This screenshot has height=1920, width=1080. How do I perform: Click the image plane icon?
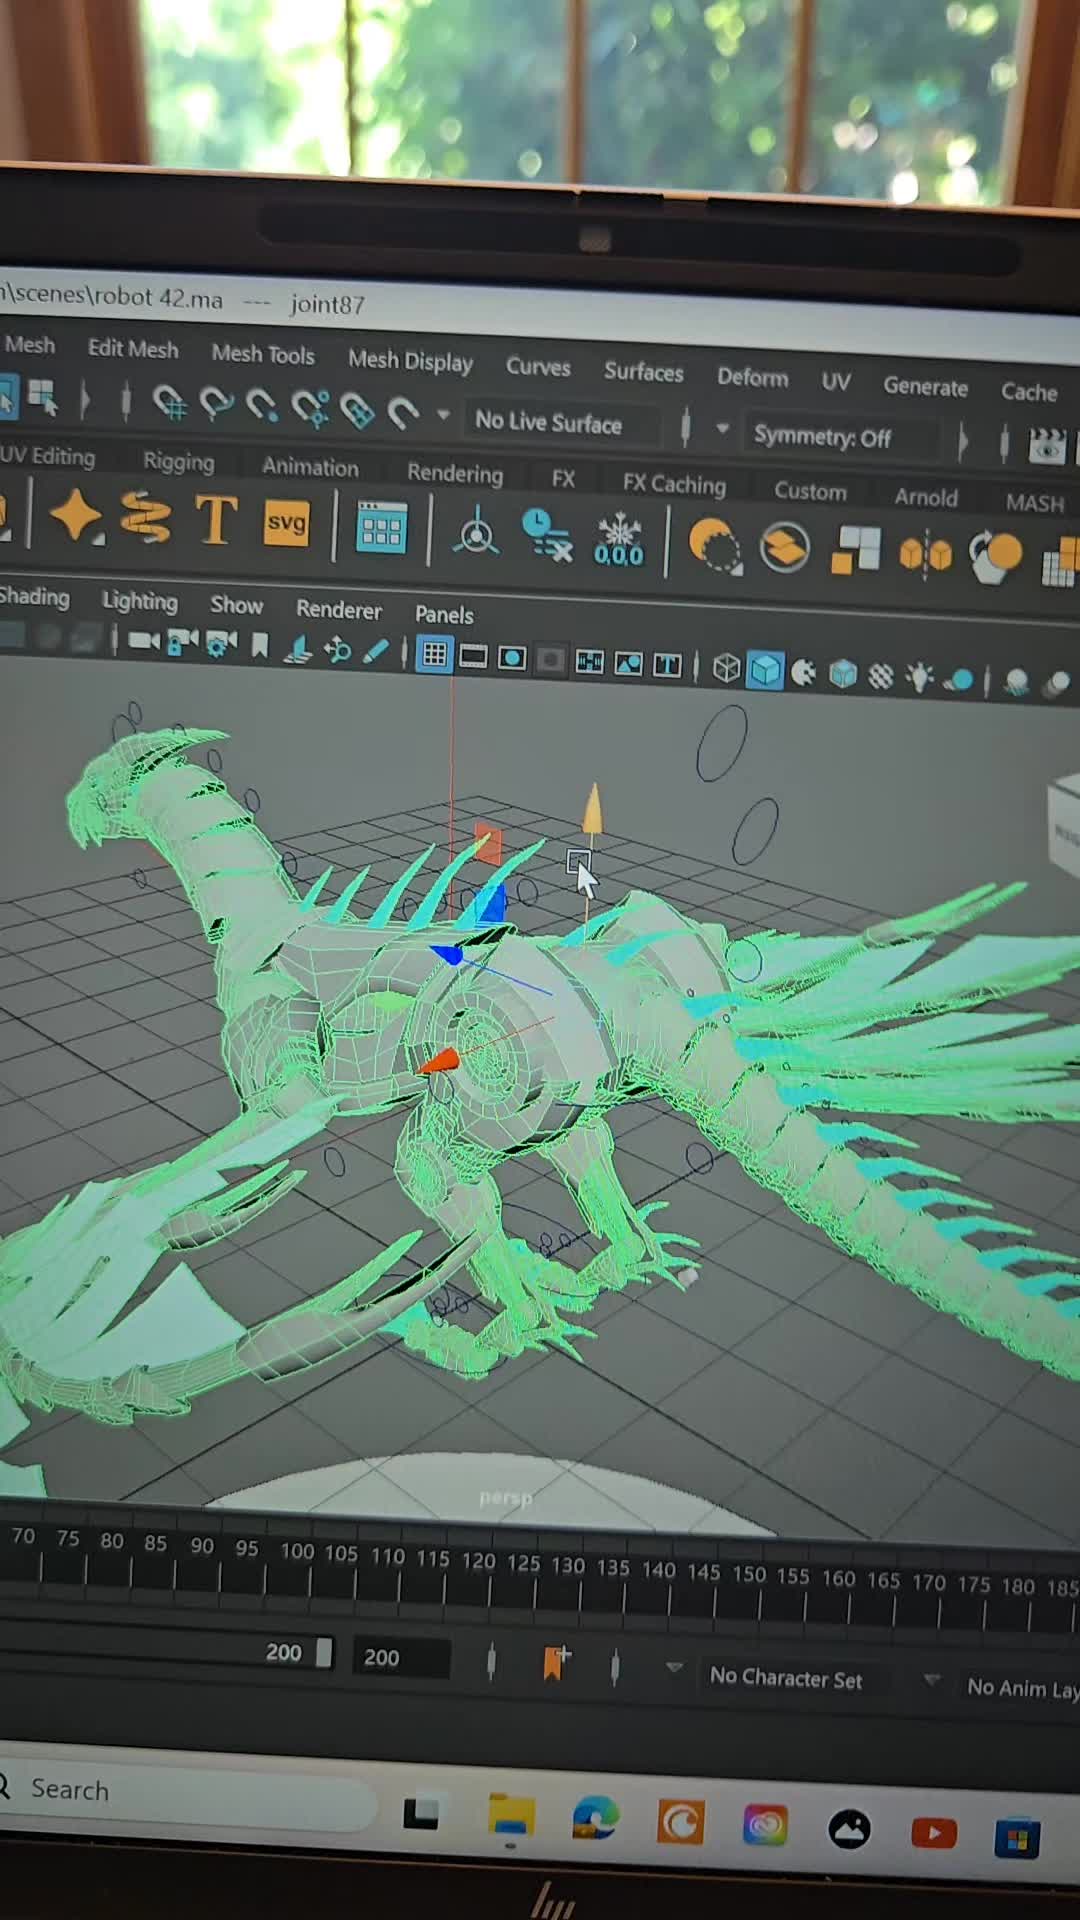[298, 648]
